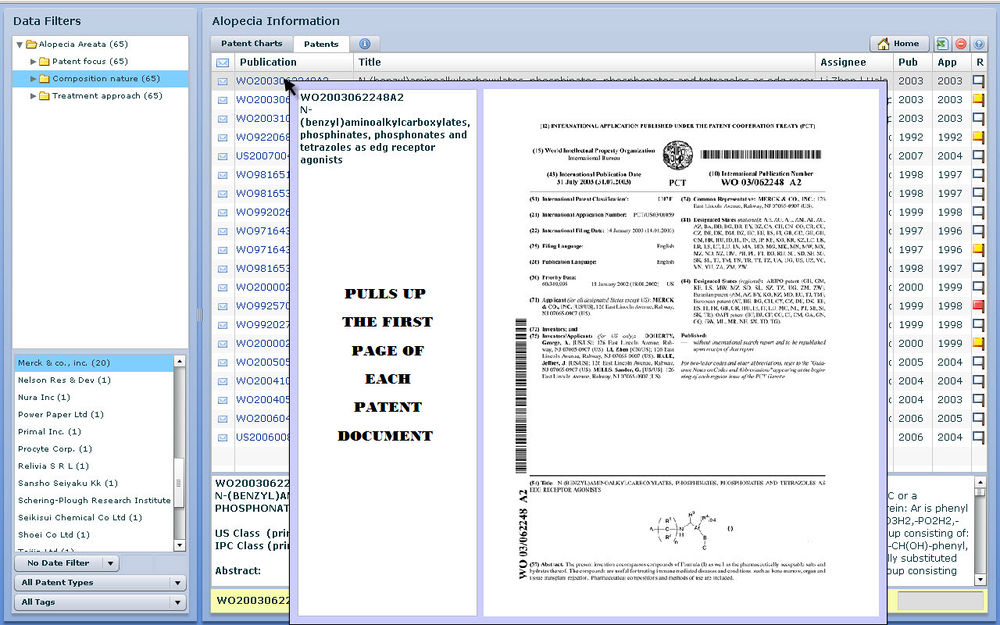Select Nelson Res & Dev in assignee list
Screen dimensions: 1000x625
pos(64,380)
